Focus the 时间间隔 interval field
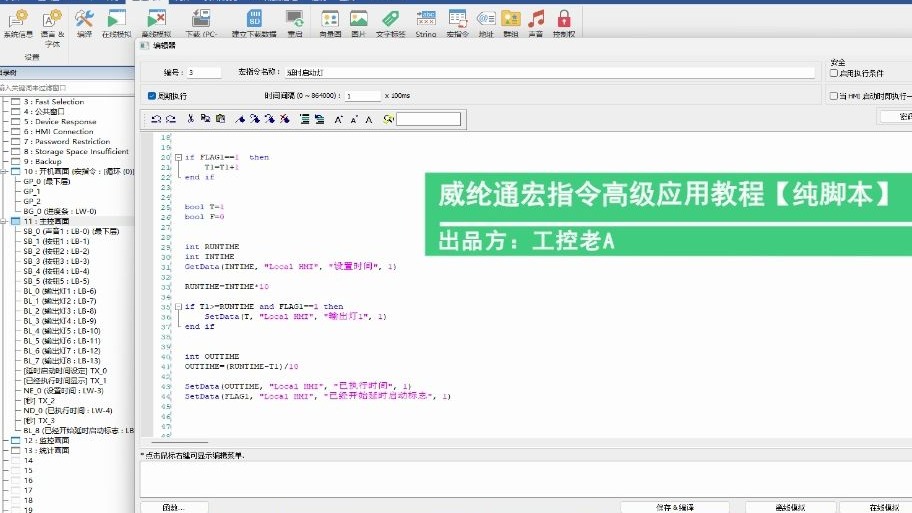 pyautogui.click(x=362, y=95)
